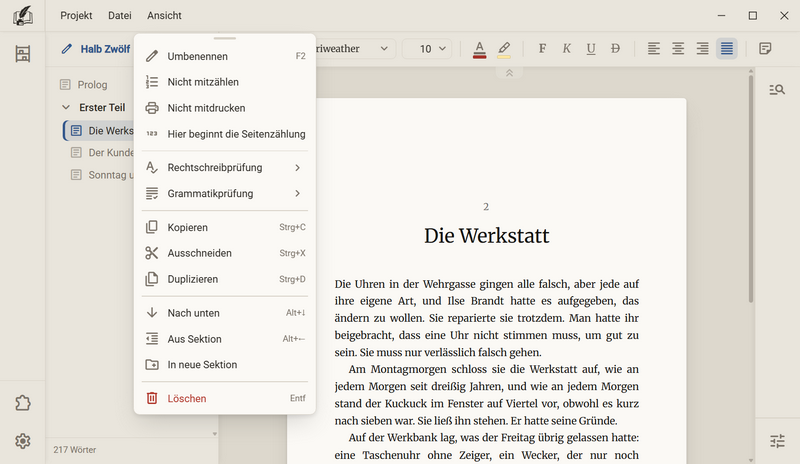Click the scroll-down arrow of scene list

[x=215, y=434]
